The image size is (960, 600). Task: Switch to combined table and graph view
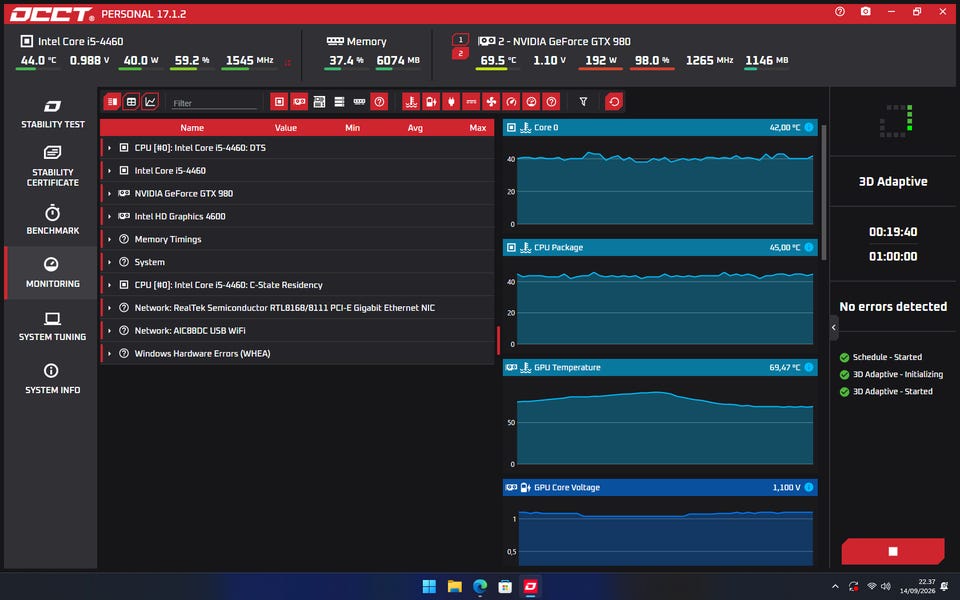pos(112,102)
